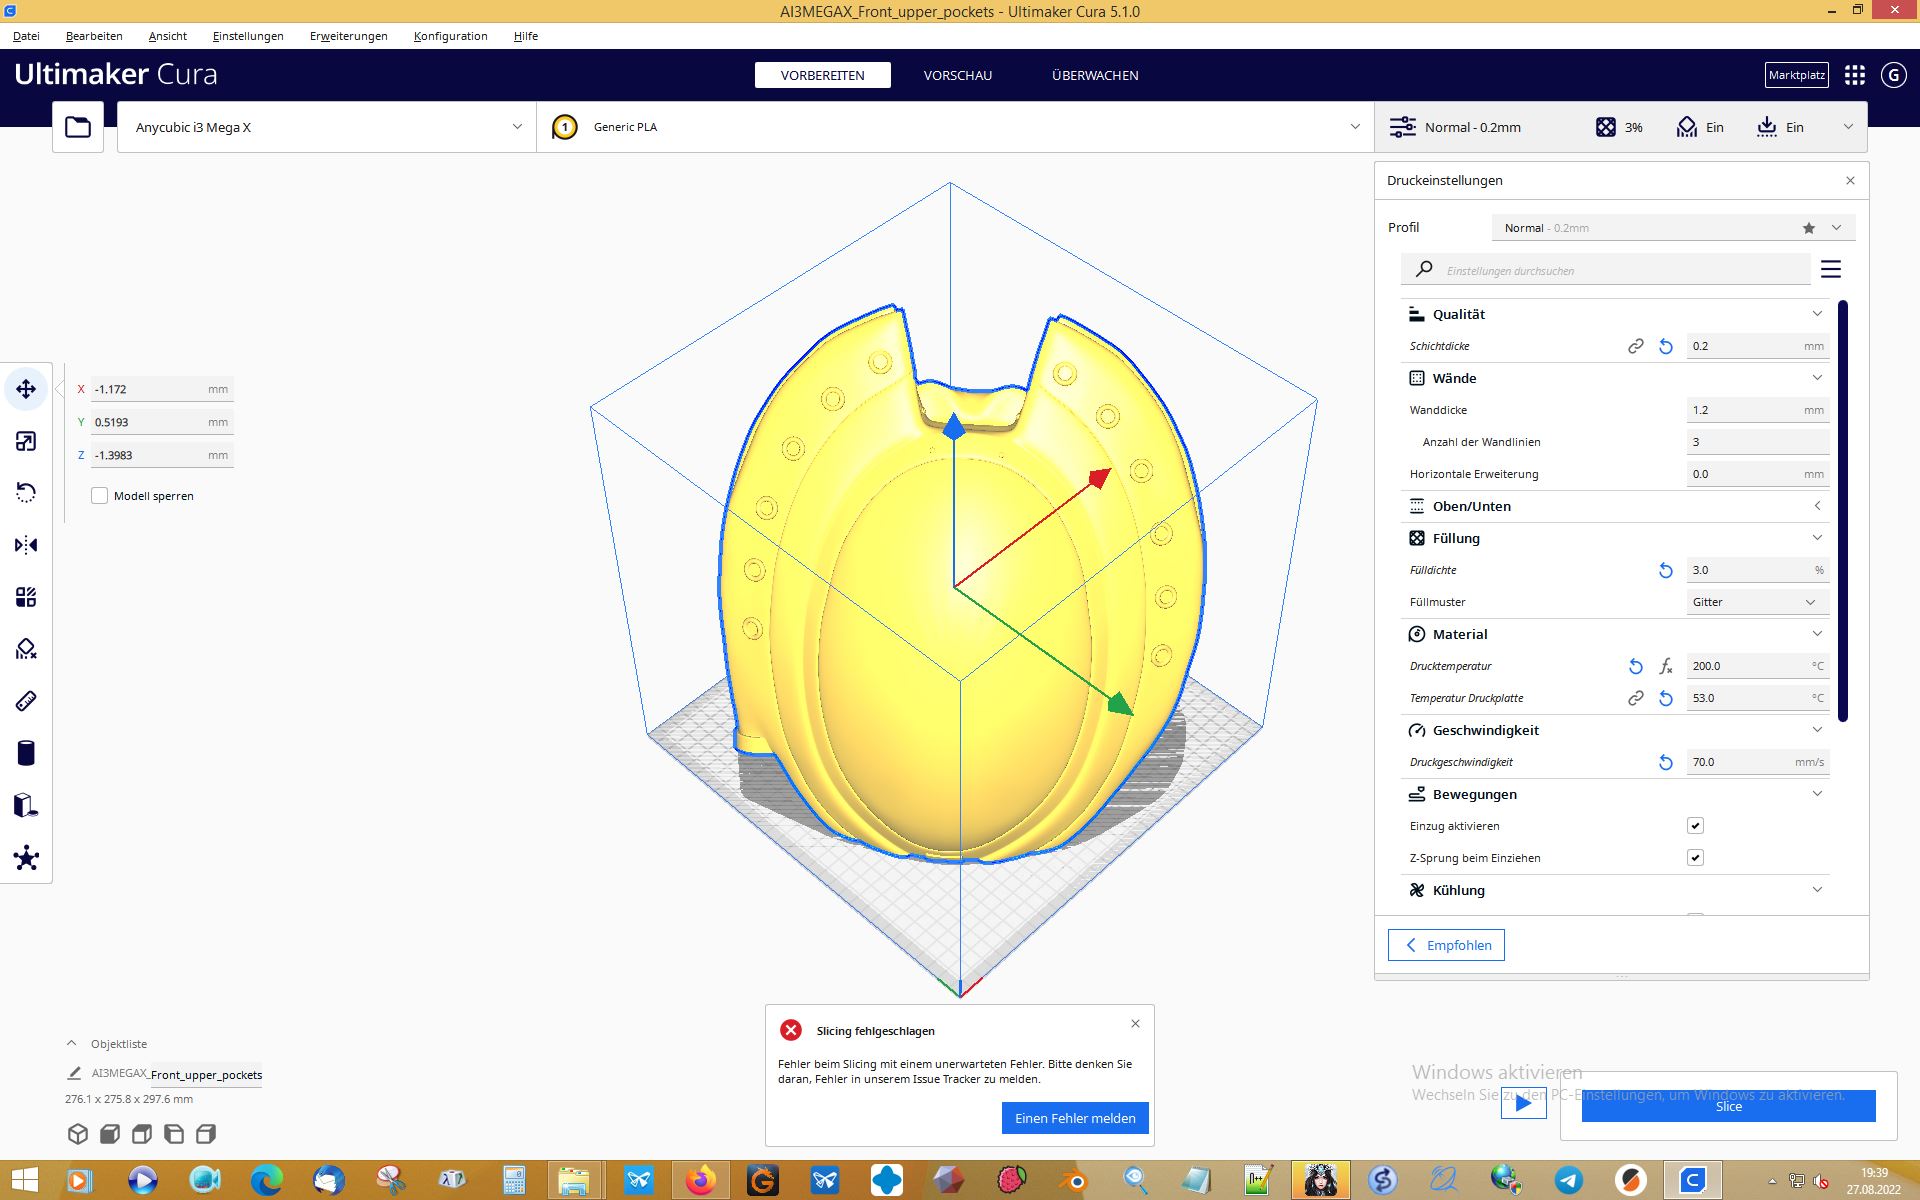The height and width of the screenshot is (1200, 1920).
Task: Open the Datei menu
Action: 26,36
